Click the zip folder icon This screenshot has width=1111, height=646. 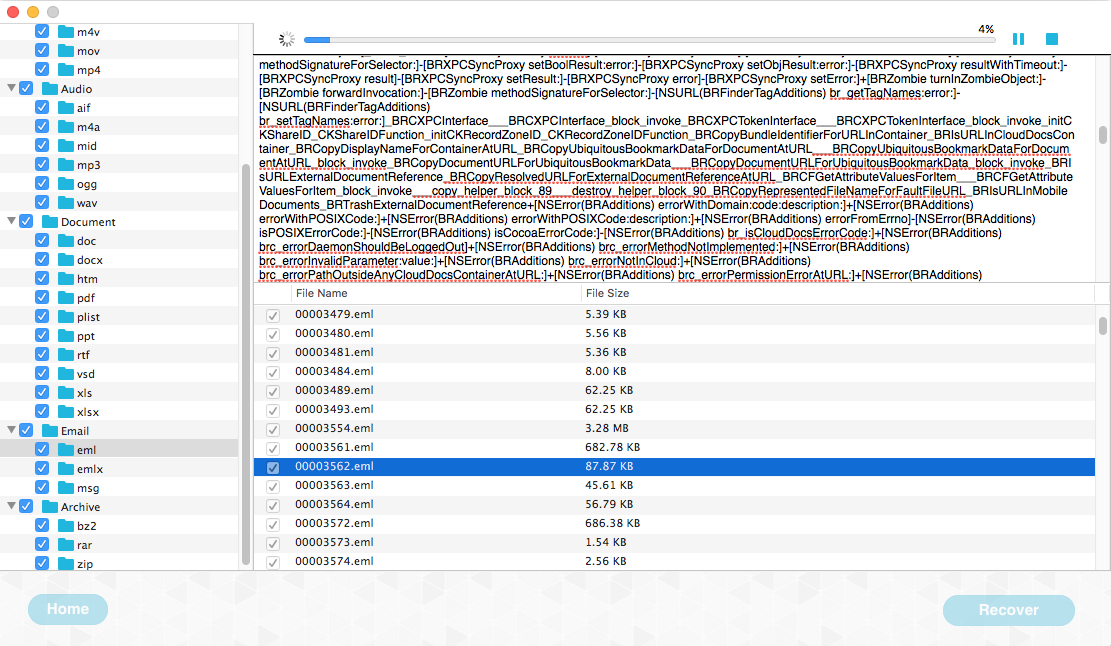[x=66, y=563]
